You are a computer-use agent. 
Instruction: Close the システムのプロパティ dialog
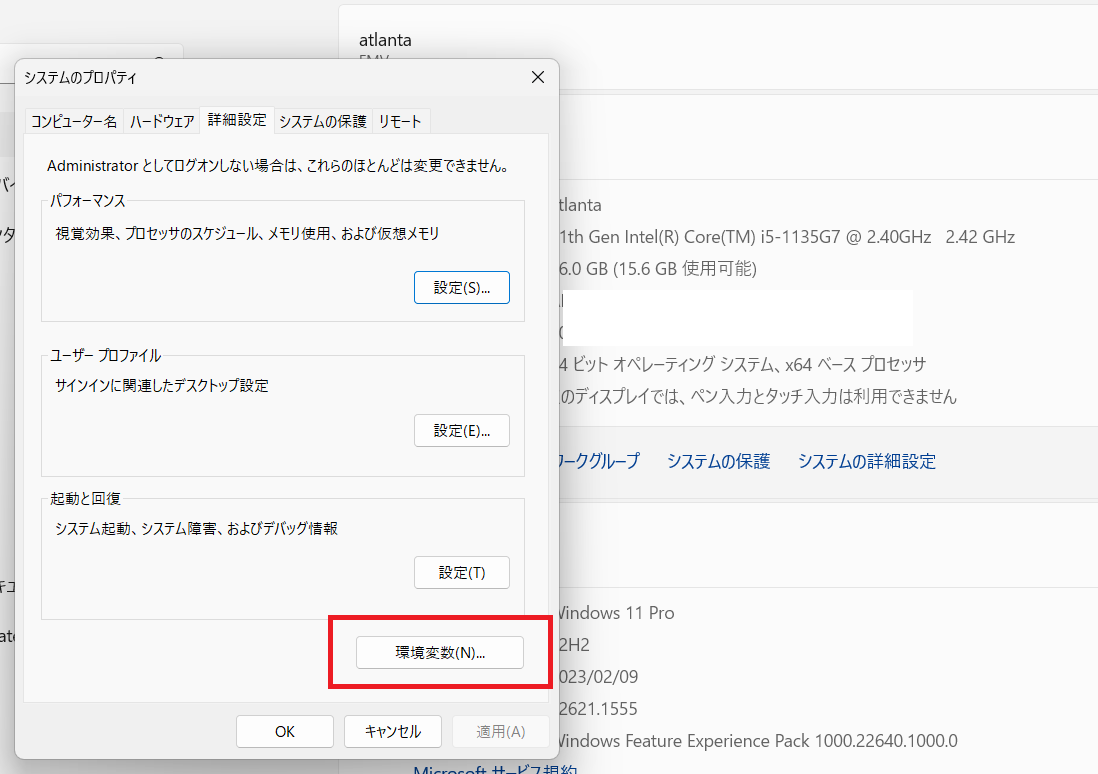pos(537,76)
